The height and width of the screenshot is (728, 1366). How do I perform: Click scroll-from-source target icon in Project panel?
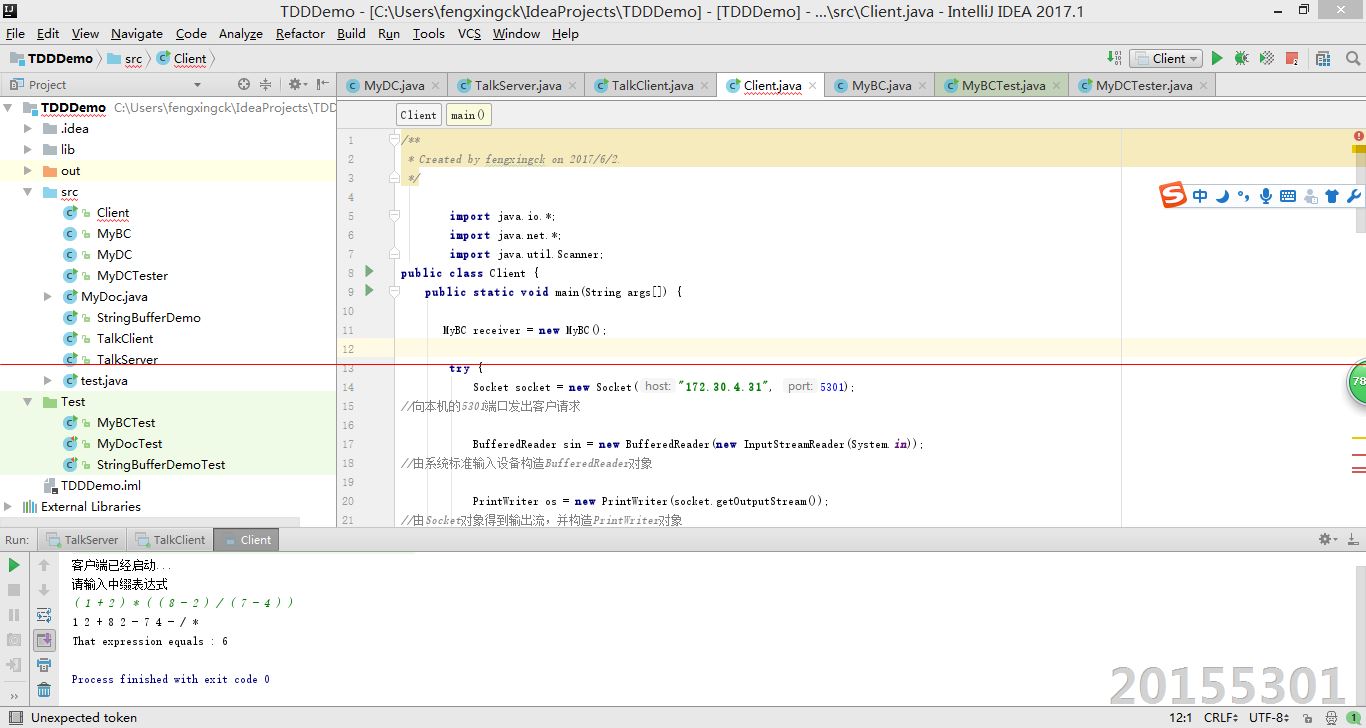tap(244, 85)
